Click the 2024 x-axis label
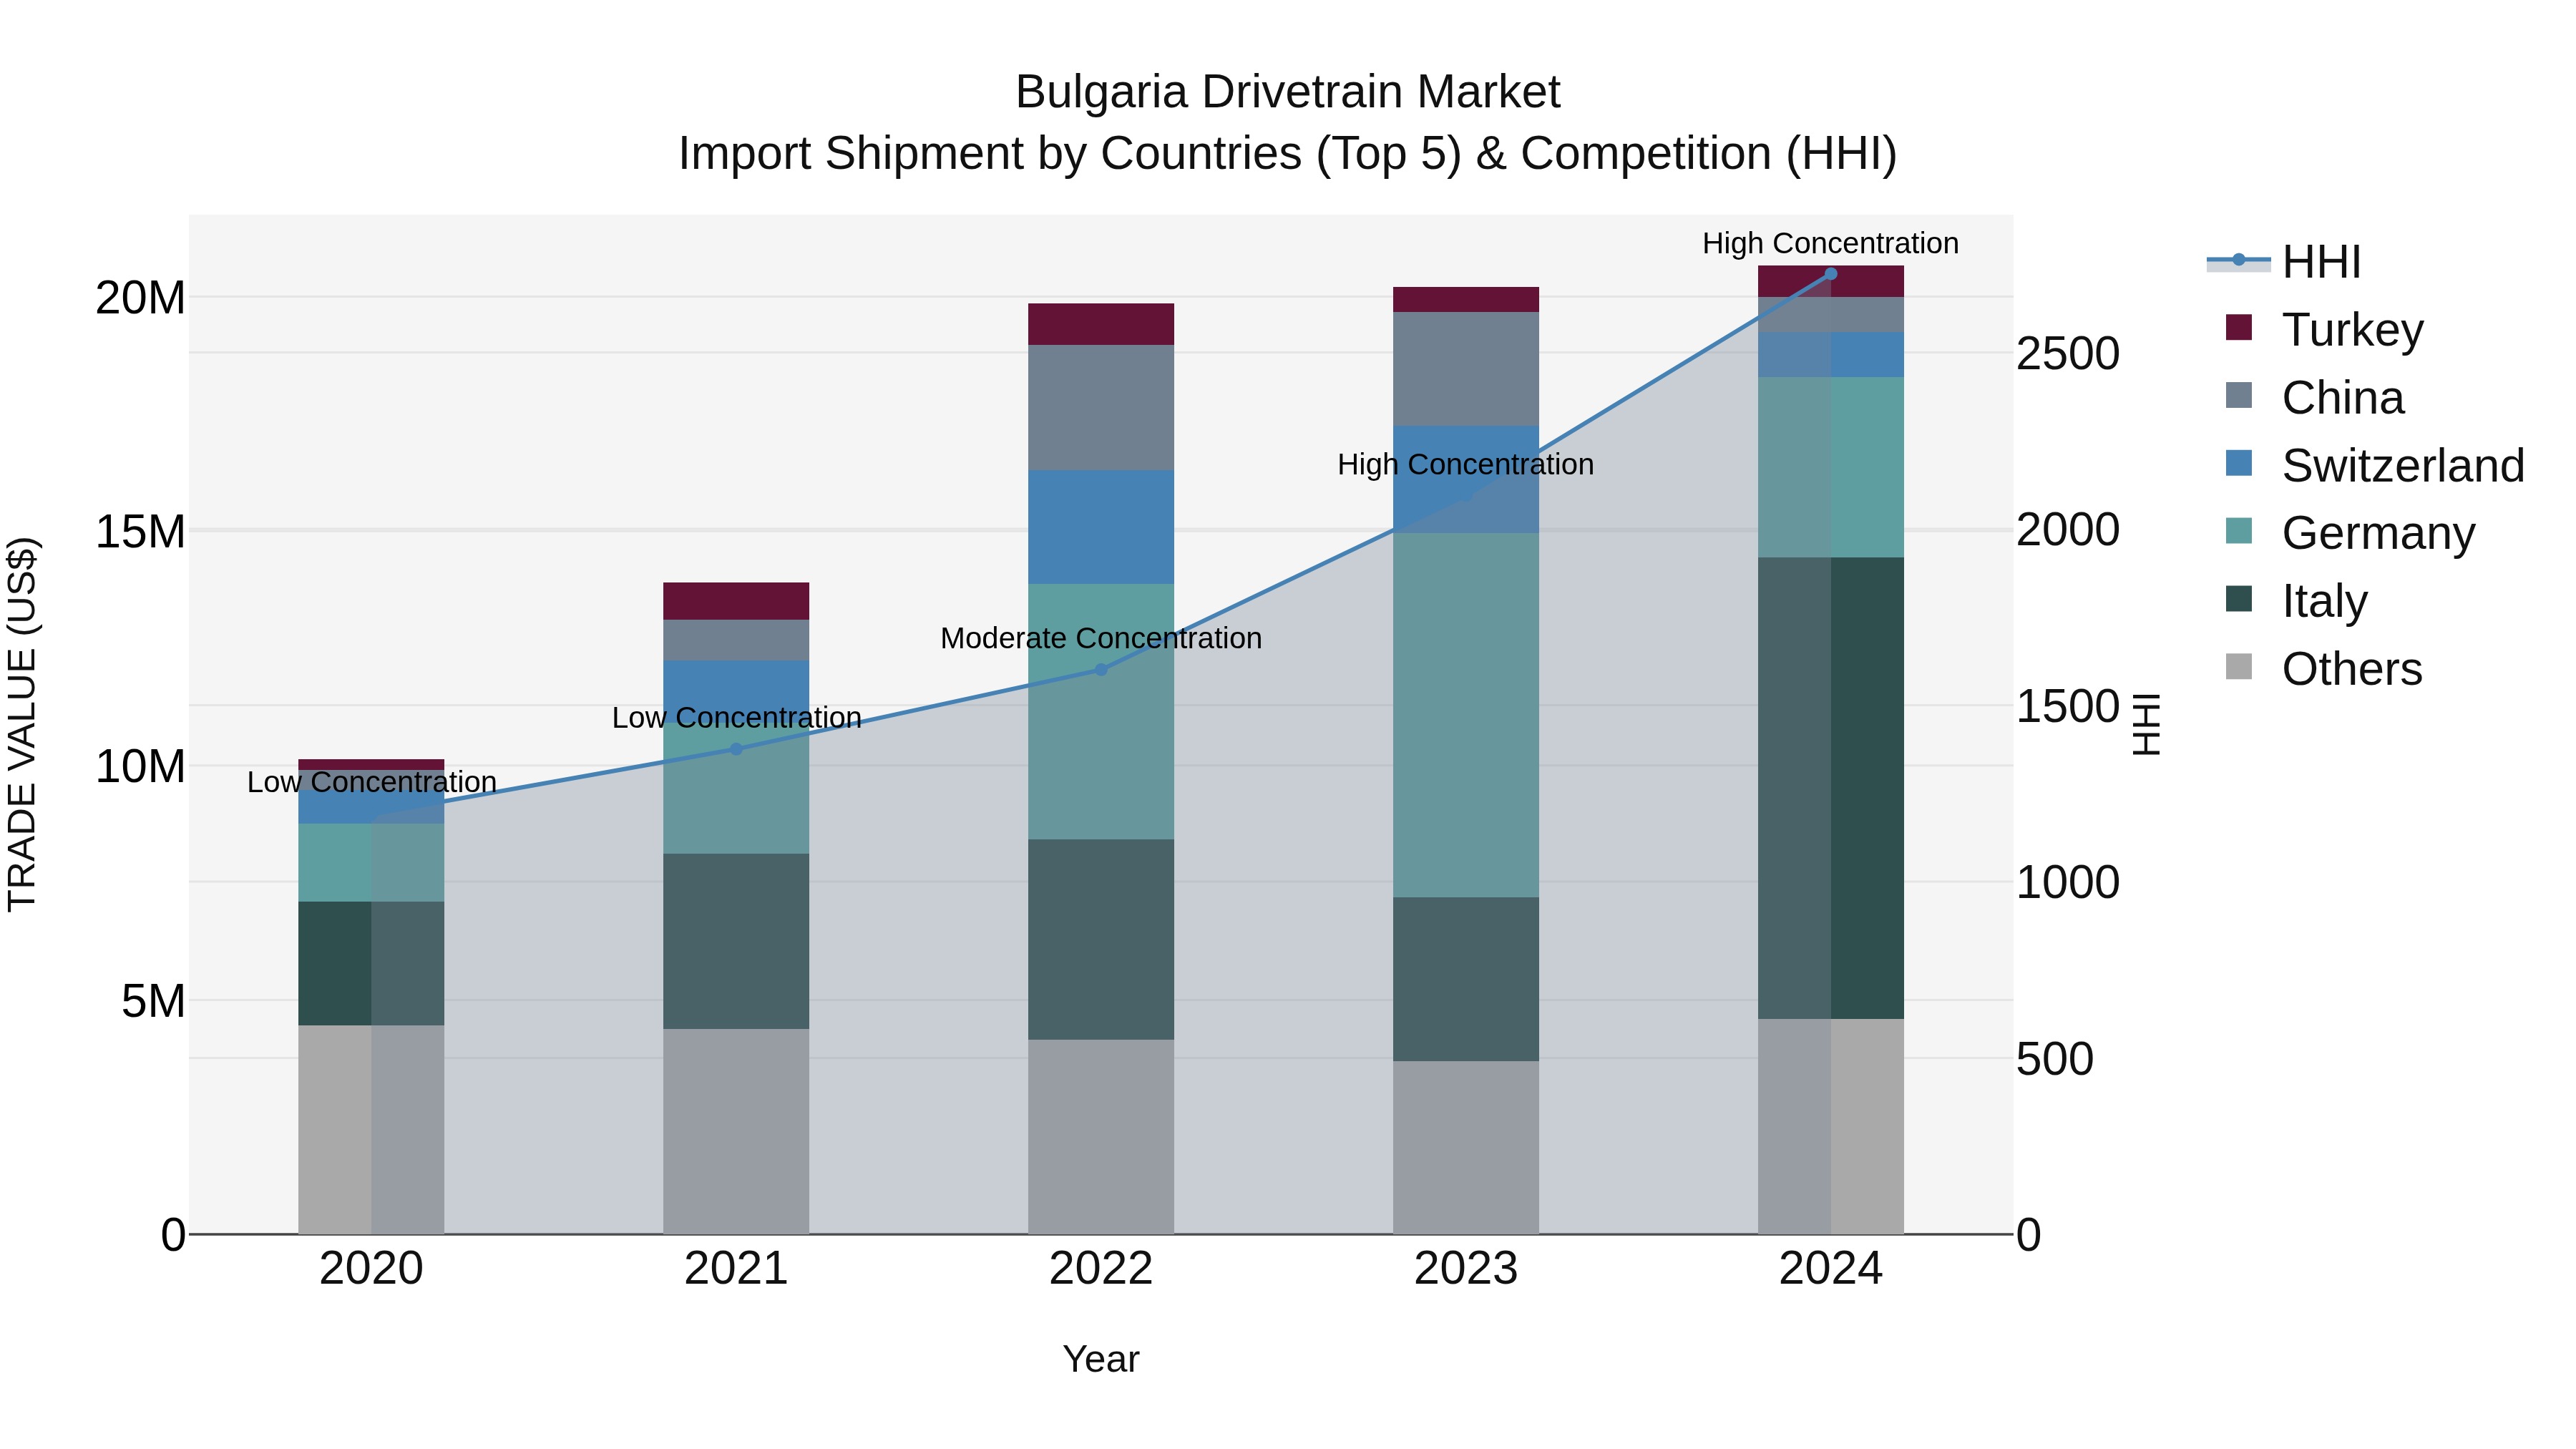Image resolution: width=2576 pixels, height=1449 pixels. pos(1831,1269)
